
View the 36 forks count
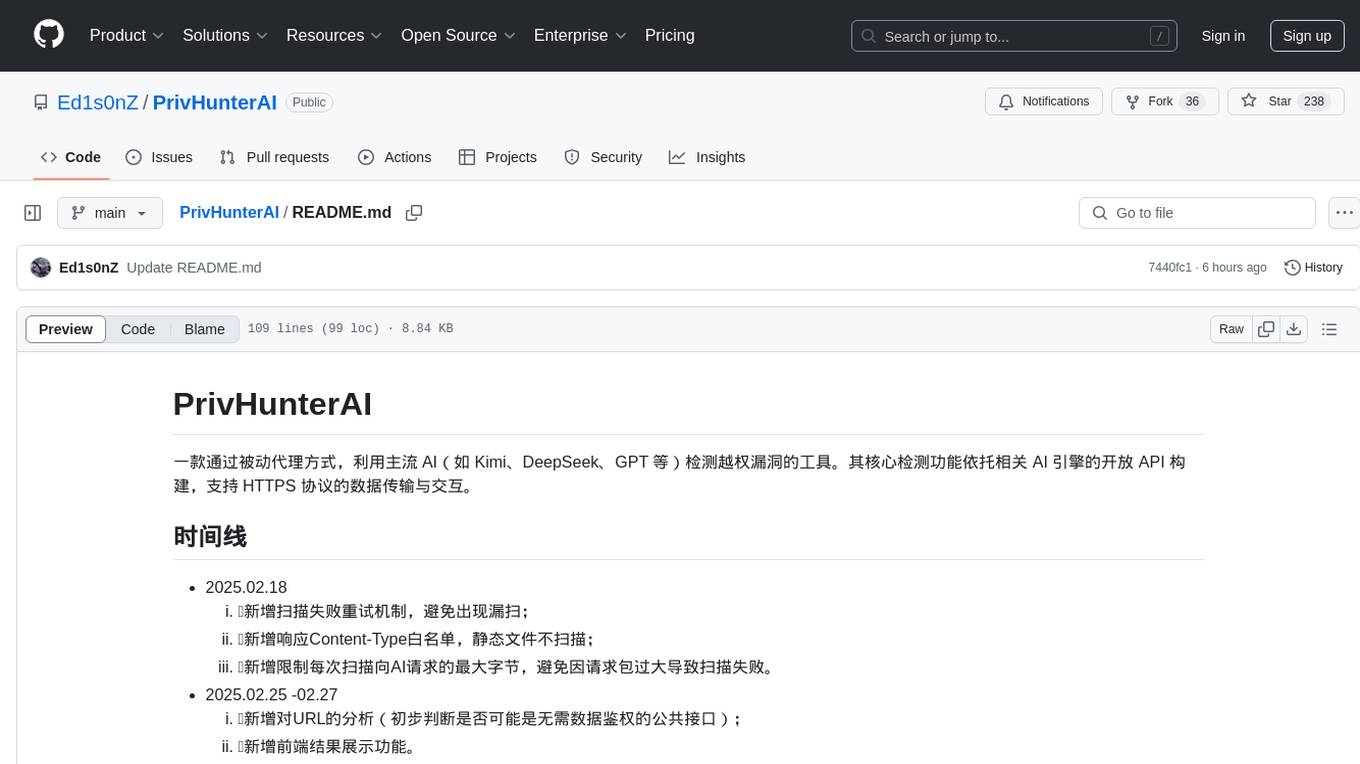(x=1191, y=102)
